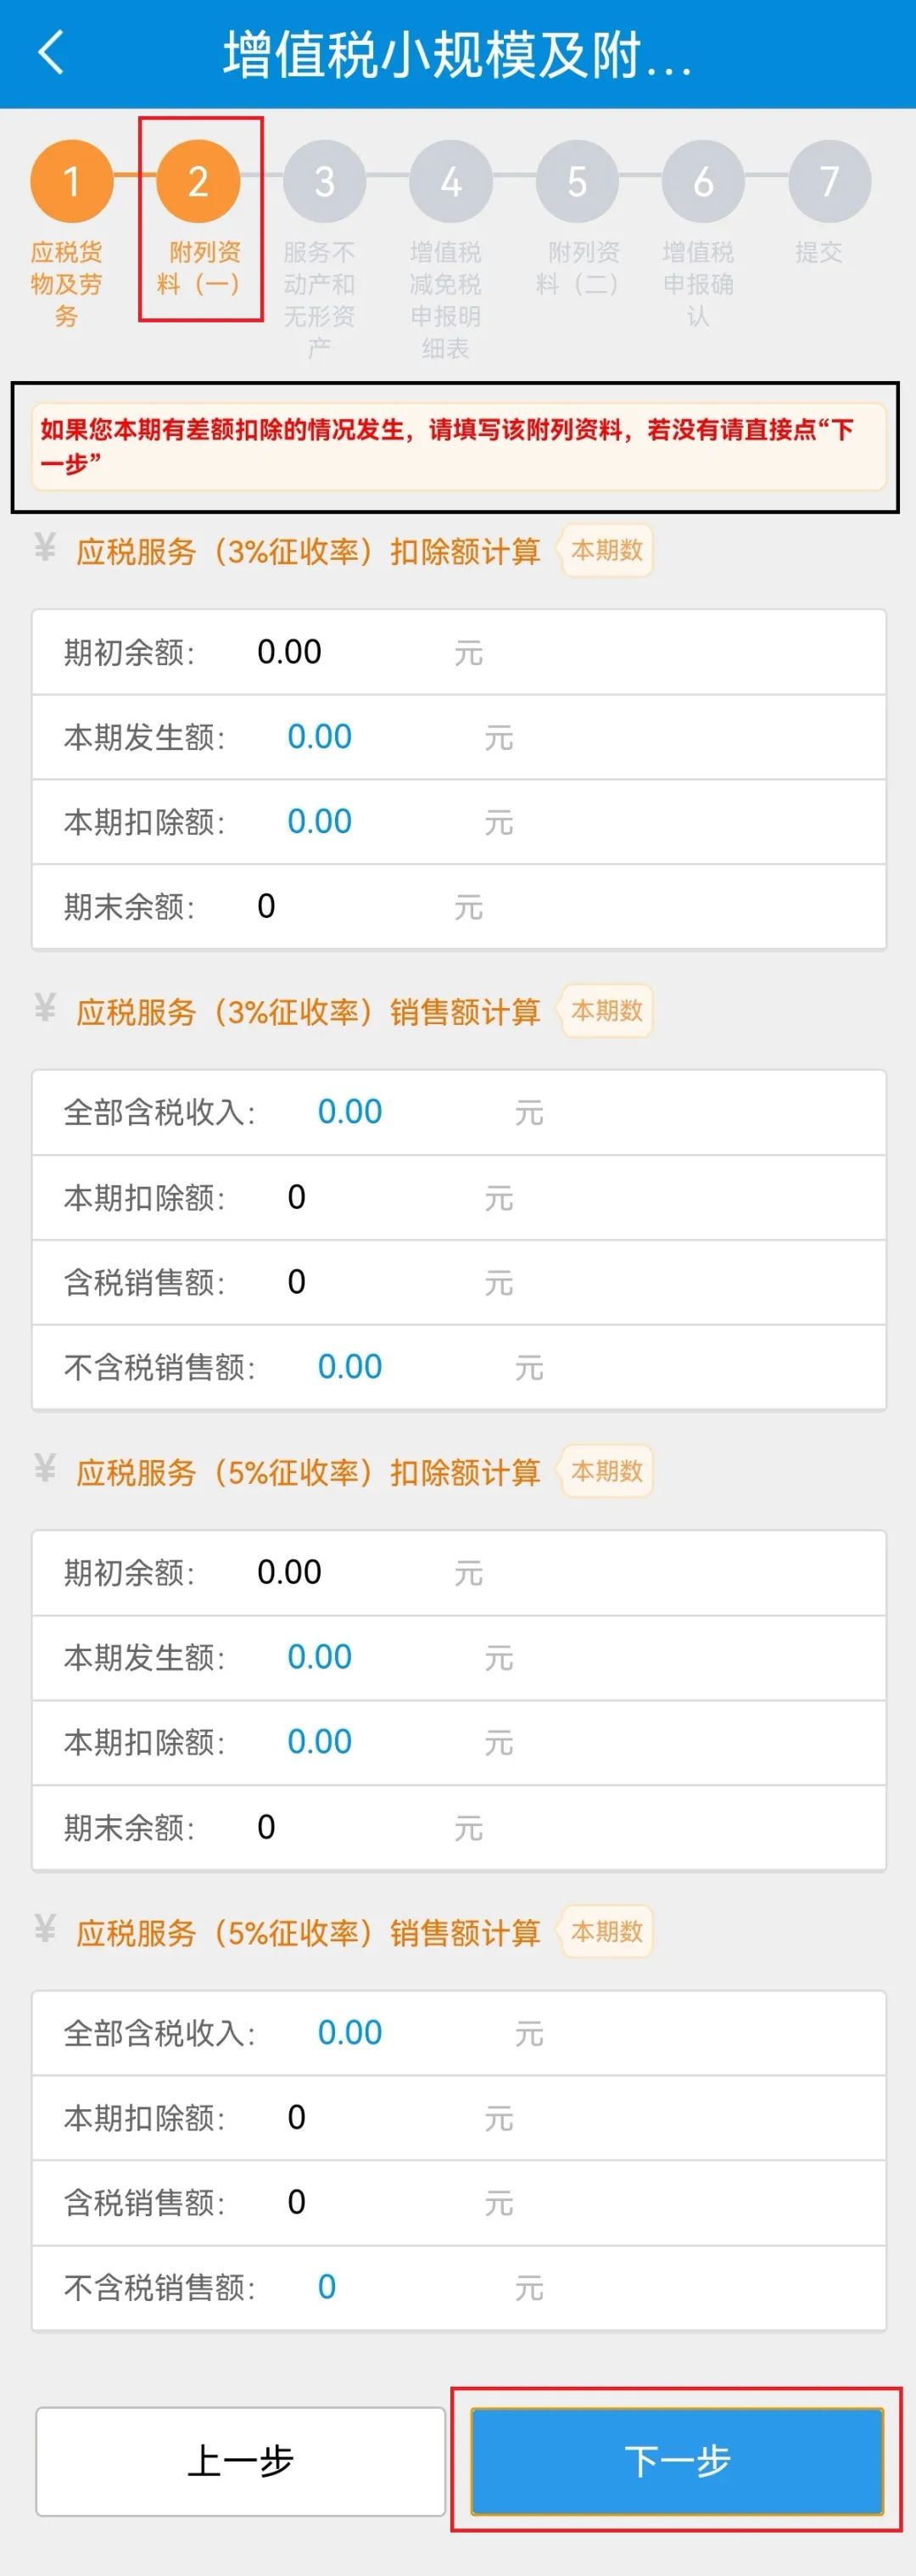Screen dimensions: 916x2576
Task: Edit 本期发生额 in 5% 扣除额计算
Action: pos(320,1657)
